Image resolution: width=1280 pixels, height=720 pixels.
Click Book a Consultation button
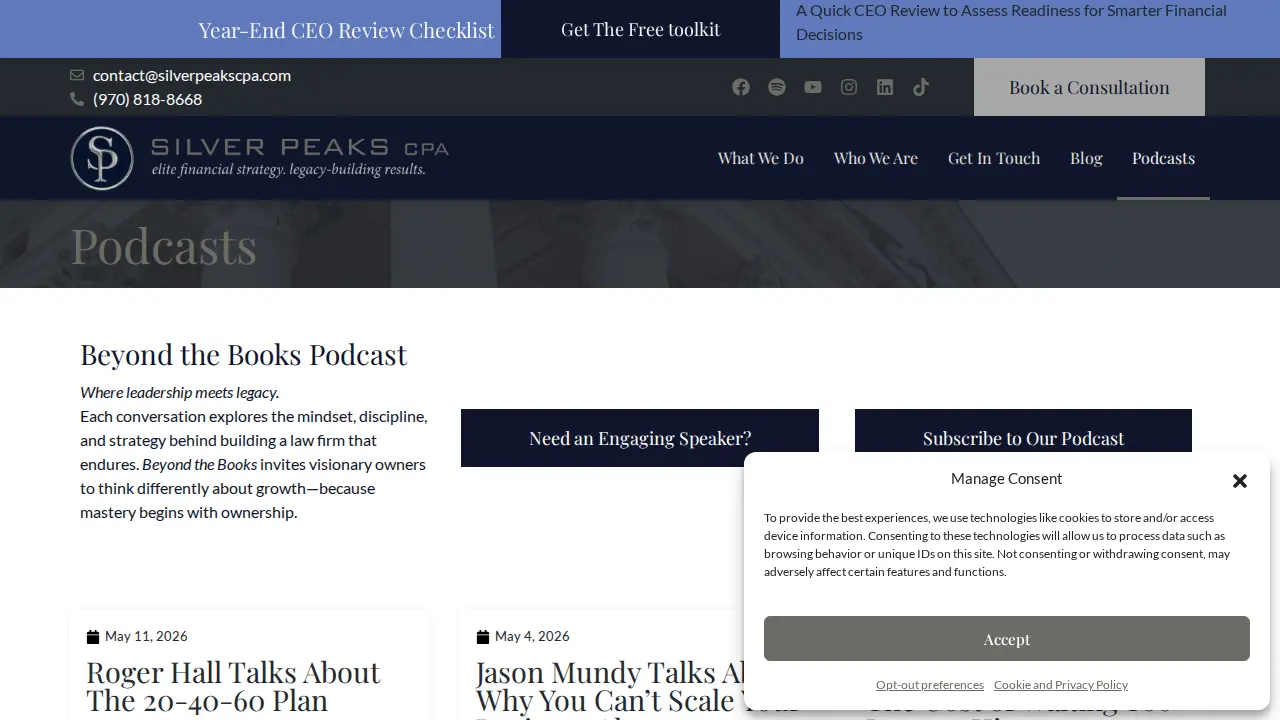point(1089,87)
